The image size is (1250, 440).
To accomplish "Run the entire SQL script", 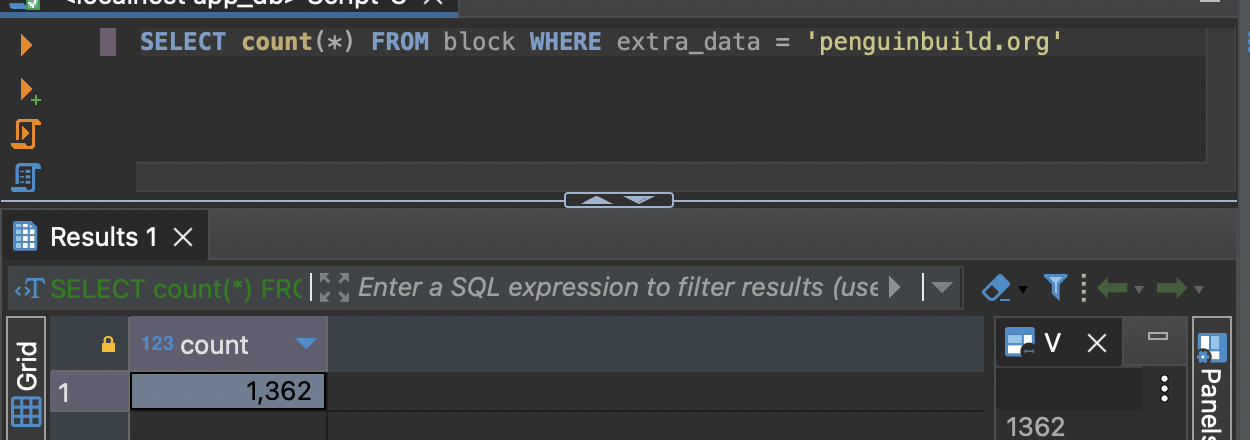I will (x=26, y=134).
